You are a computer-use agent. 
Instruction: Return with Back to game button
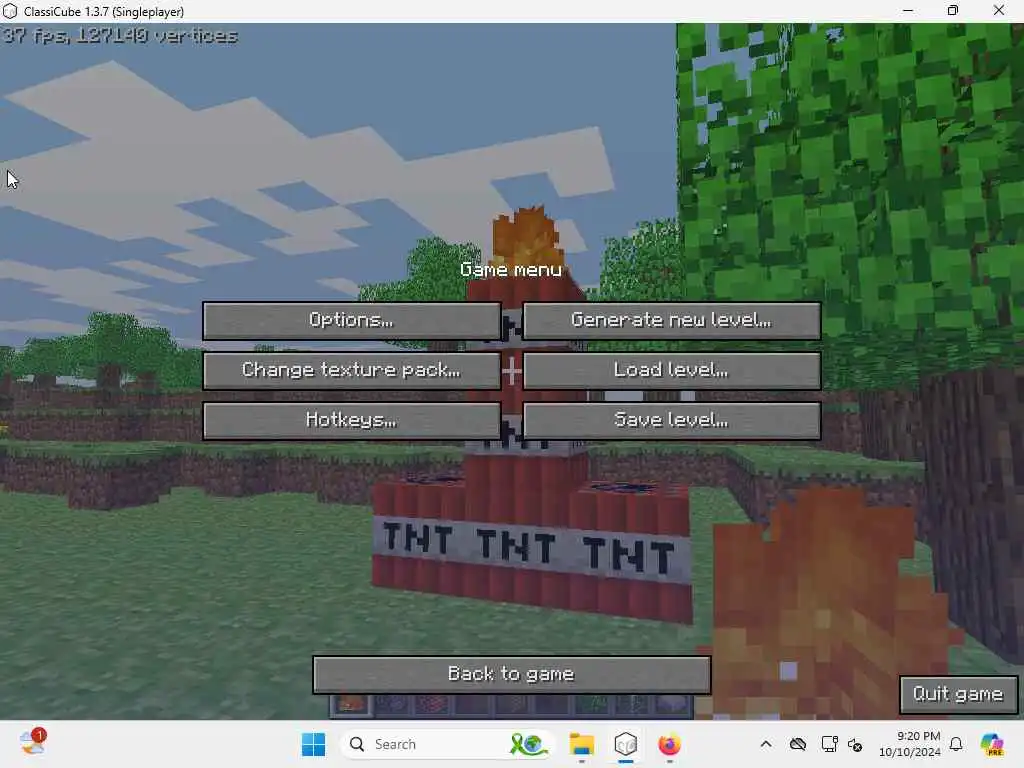511,674
